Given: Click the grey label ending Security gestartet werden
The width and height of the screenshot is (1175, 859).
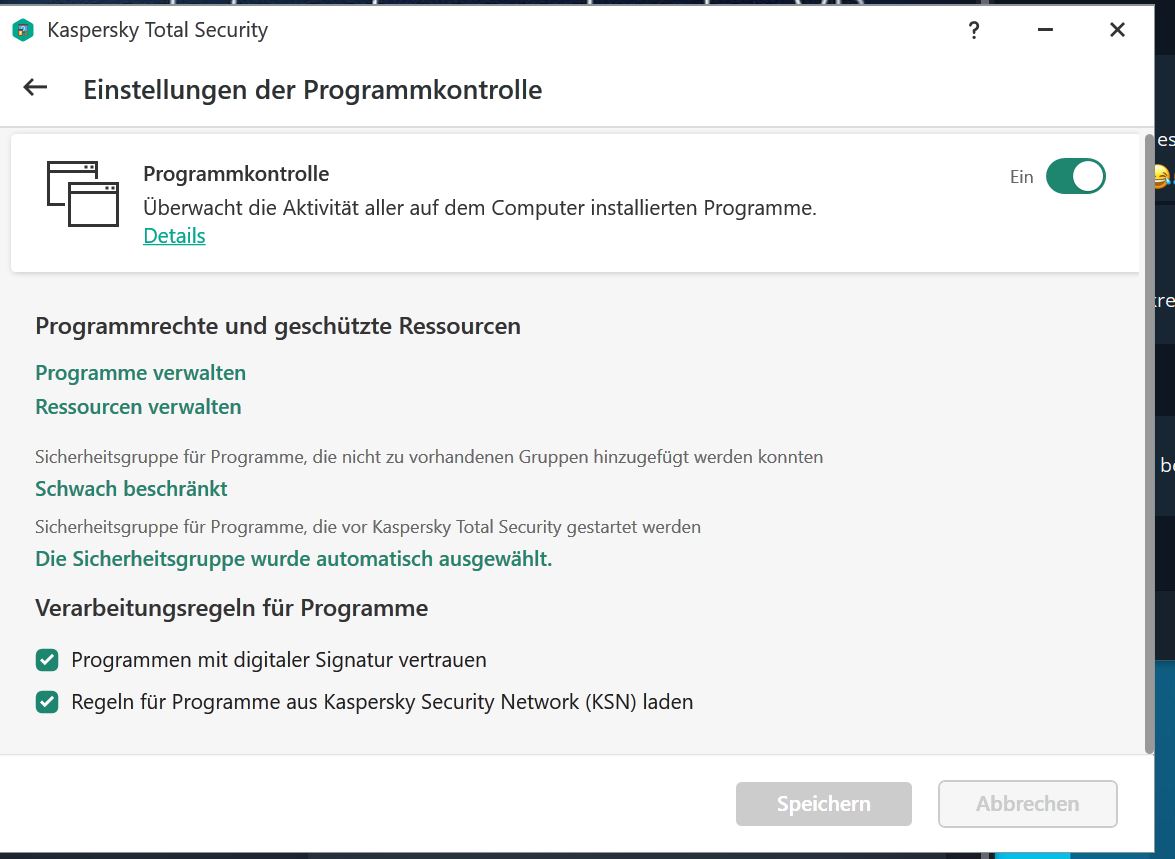Looking at the screenshot, I should (368, 527).
